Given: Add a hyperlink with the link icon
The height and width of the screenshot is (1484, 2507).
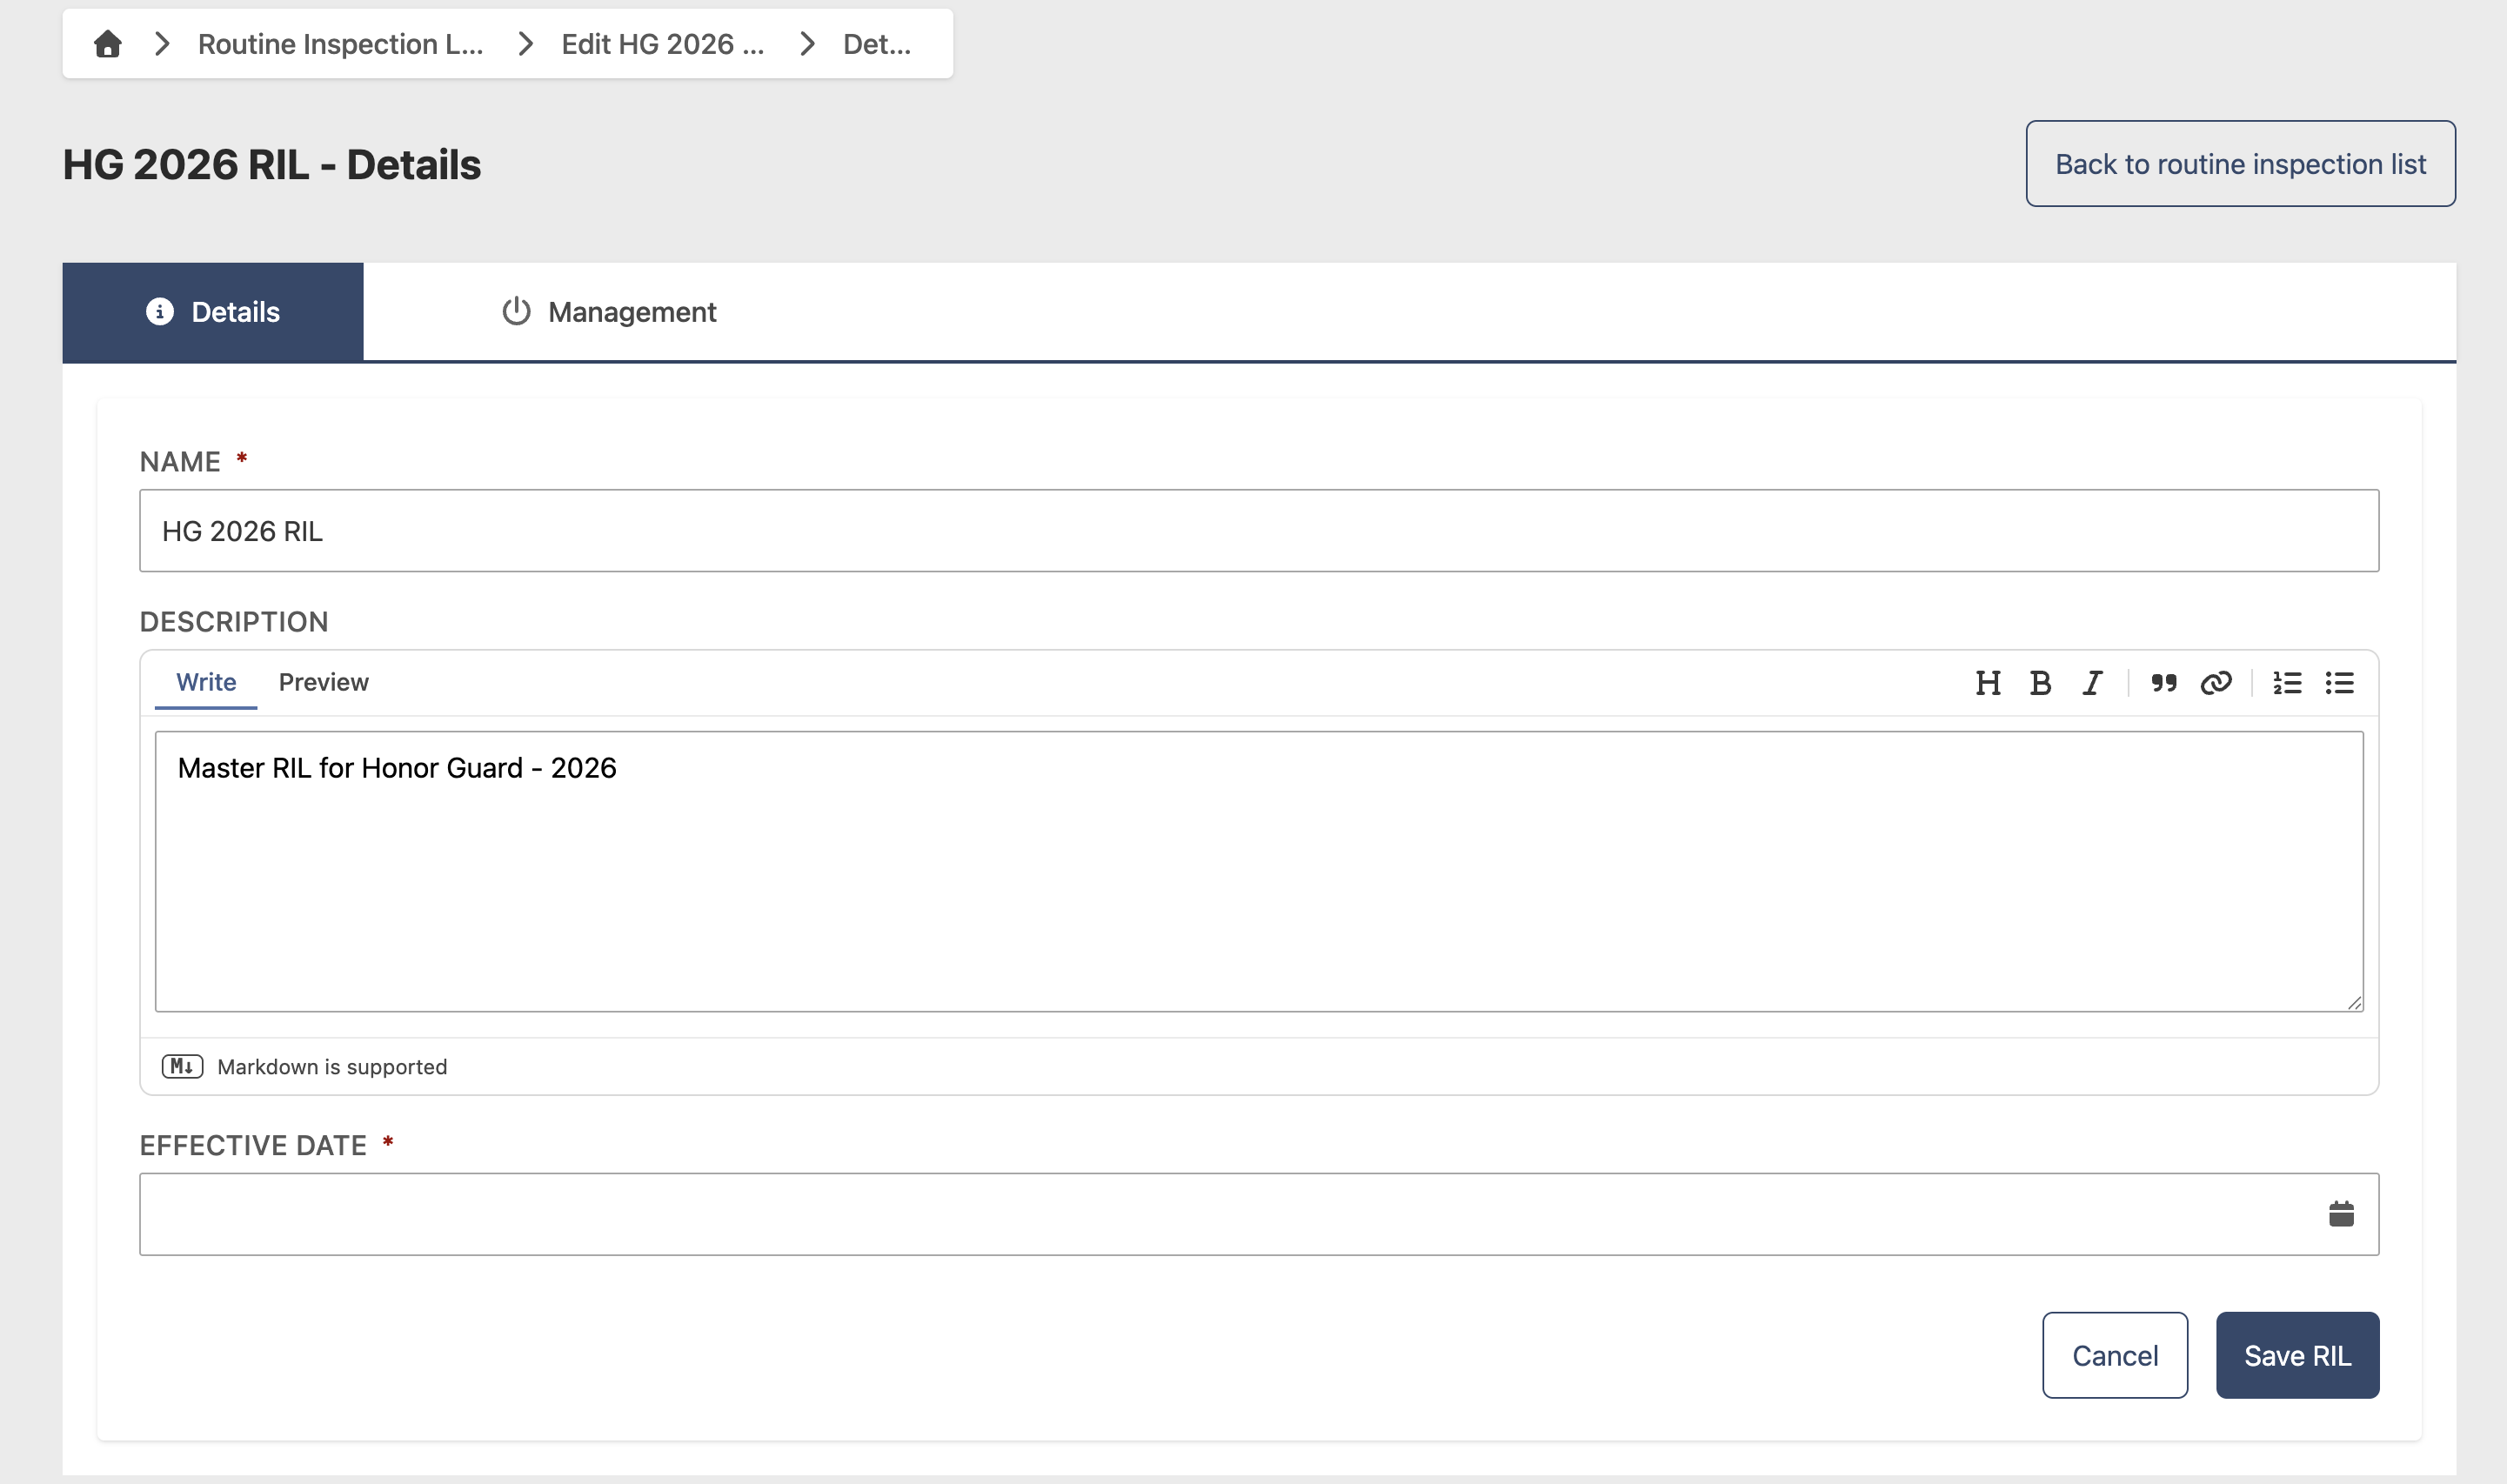Looking at the screenshot, I should click(2216, 683).
